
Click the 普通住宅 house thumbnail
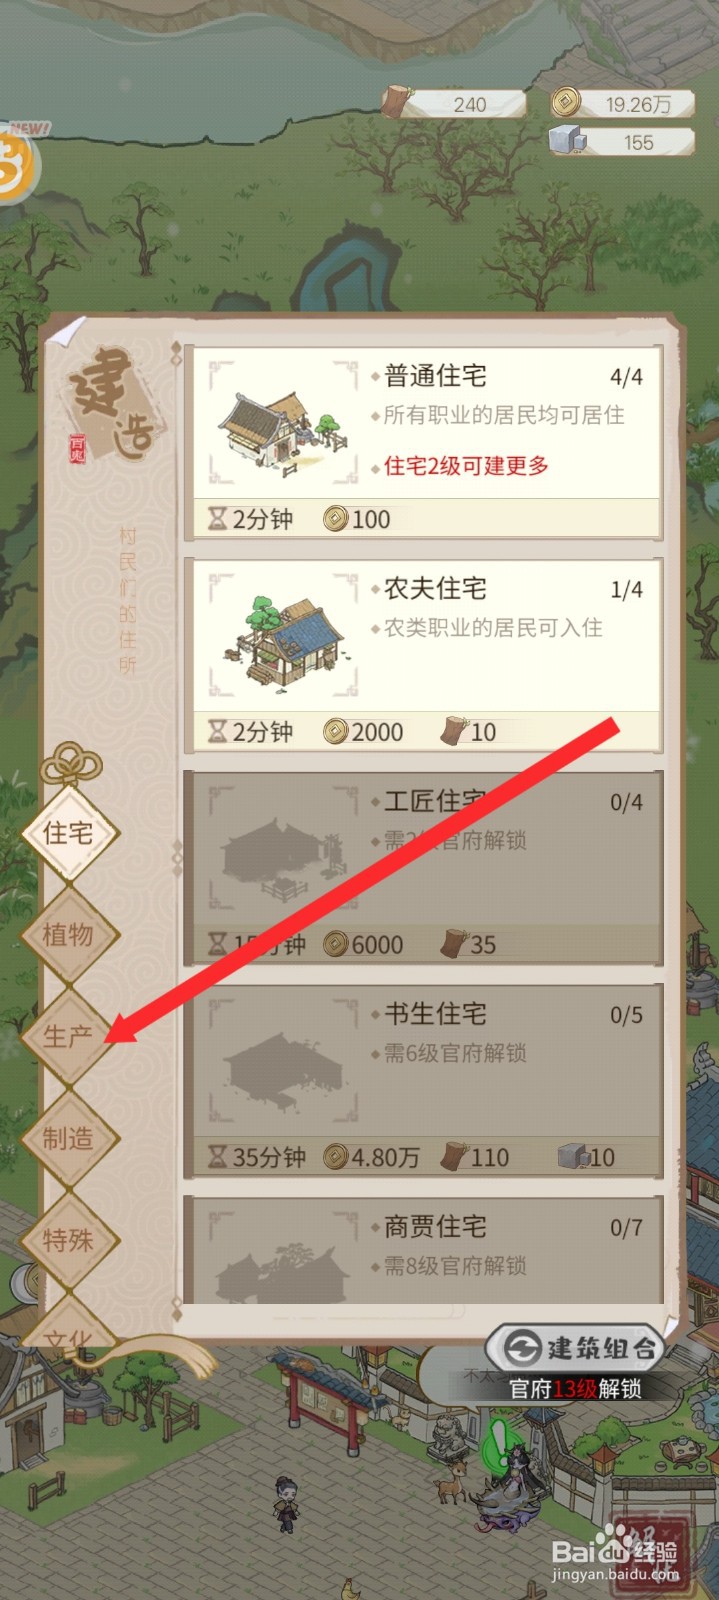tap(283, 428)
